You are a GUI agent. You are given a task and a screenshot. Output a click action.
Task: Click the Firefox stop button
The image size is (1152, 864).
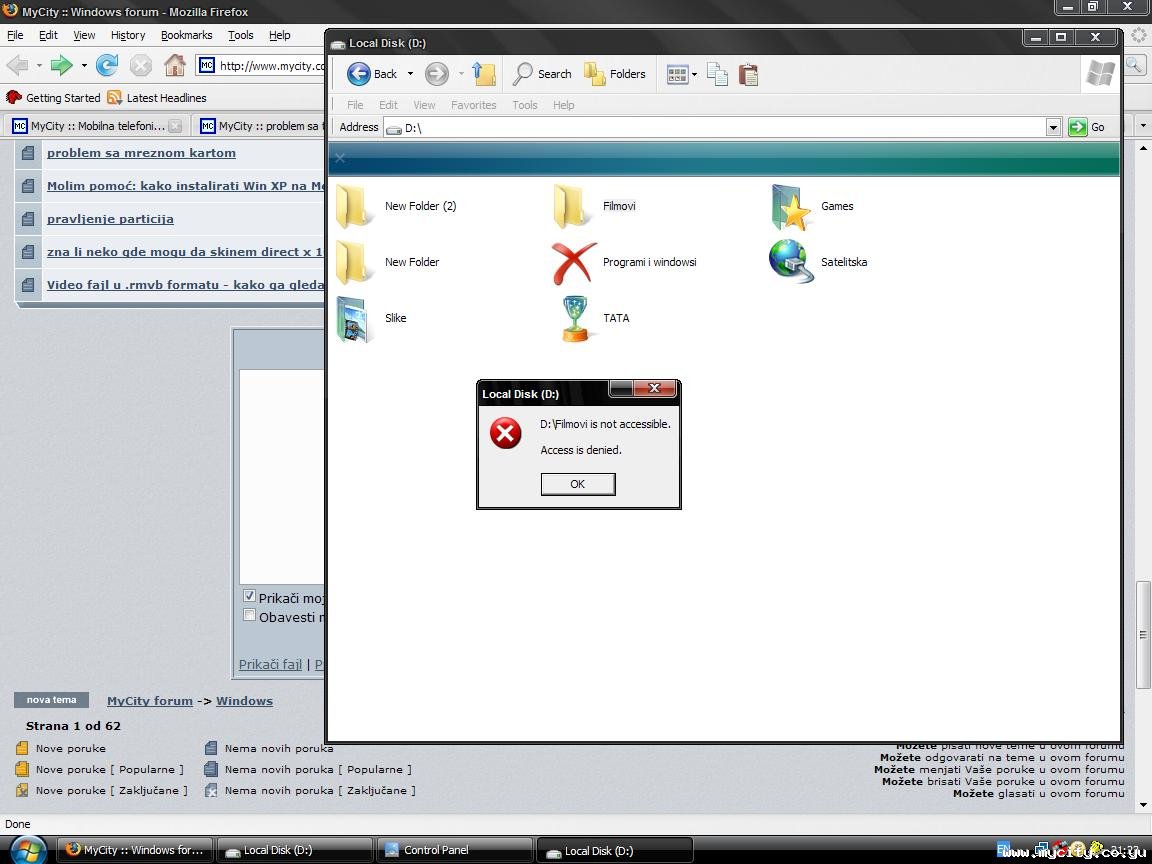click(140, 65)
